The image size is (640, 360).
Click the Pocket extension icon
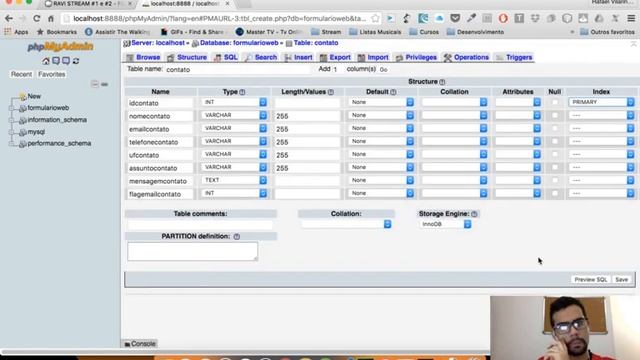(x=455, y=18)
